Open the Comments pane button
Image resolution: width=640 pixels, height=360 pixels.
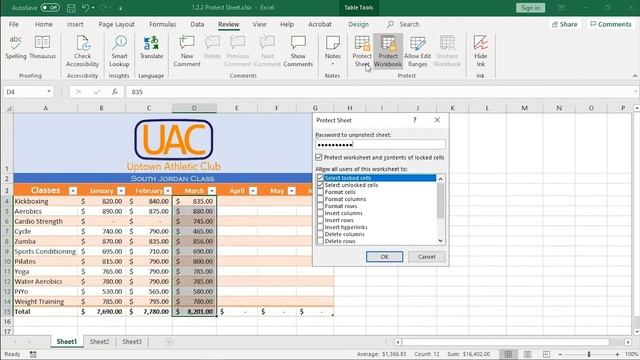coord(611,24)
